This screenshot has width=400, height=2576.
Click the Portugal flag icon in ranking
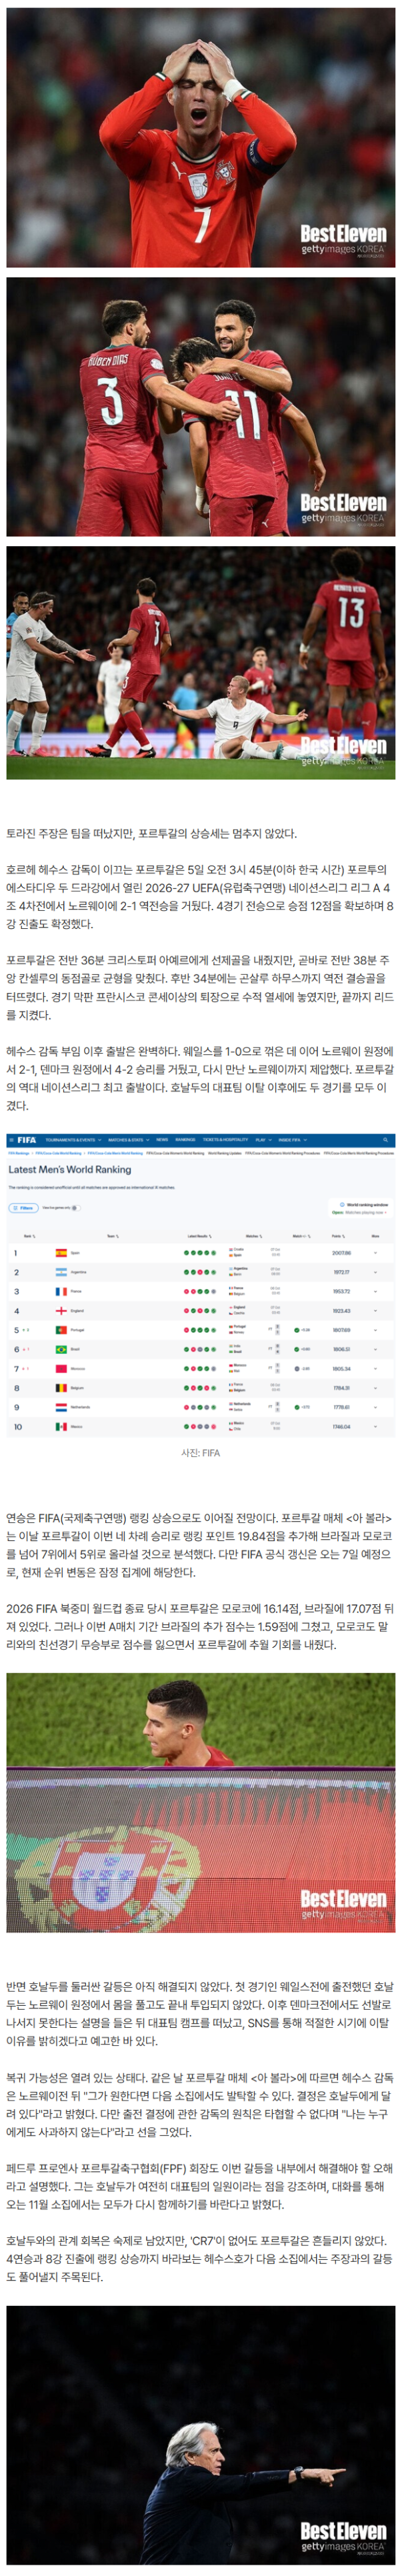[x=61, y=1330]
